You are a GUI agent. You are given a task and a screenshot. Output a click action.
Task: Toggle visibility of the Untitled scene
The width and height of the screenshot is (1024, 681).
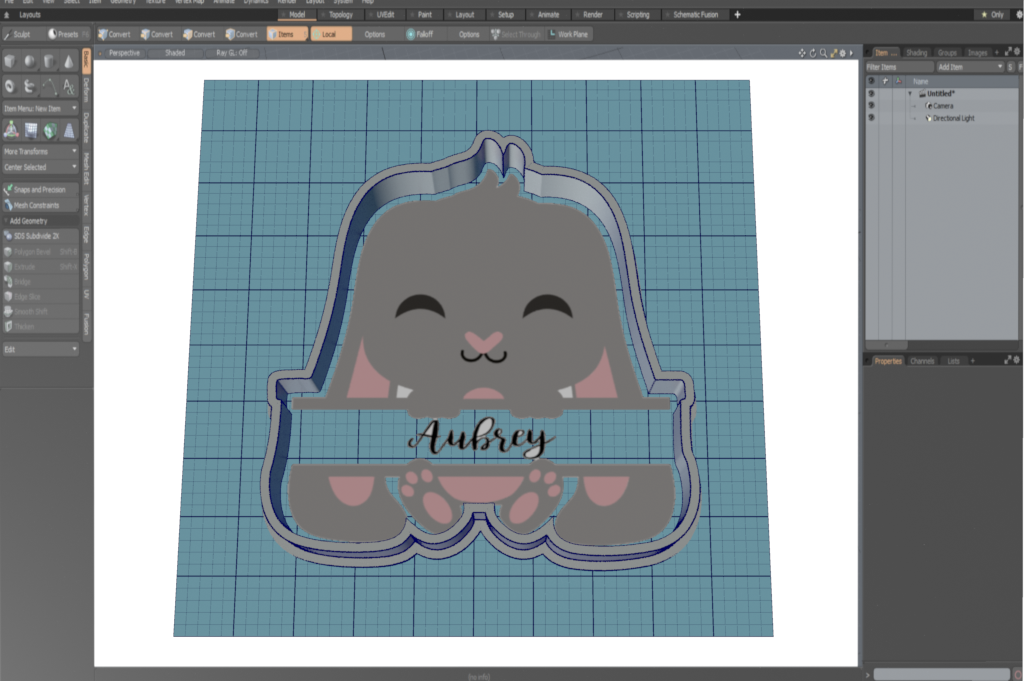coord(871,93)
